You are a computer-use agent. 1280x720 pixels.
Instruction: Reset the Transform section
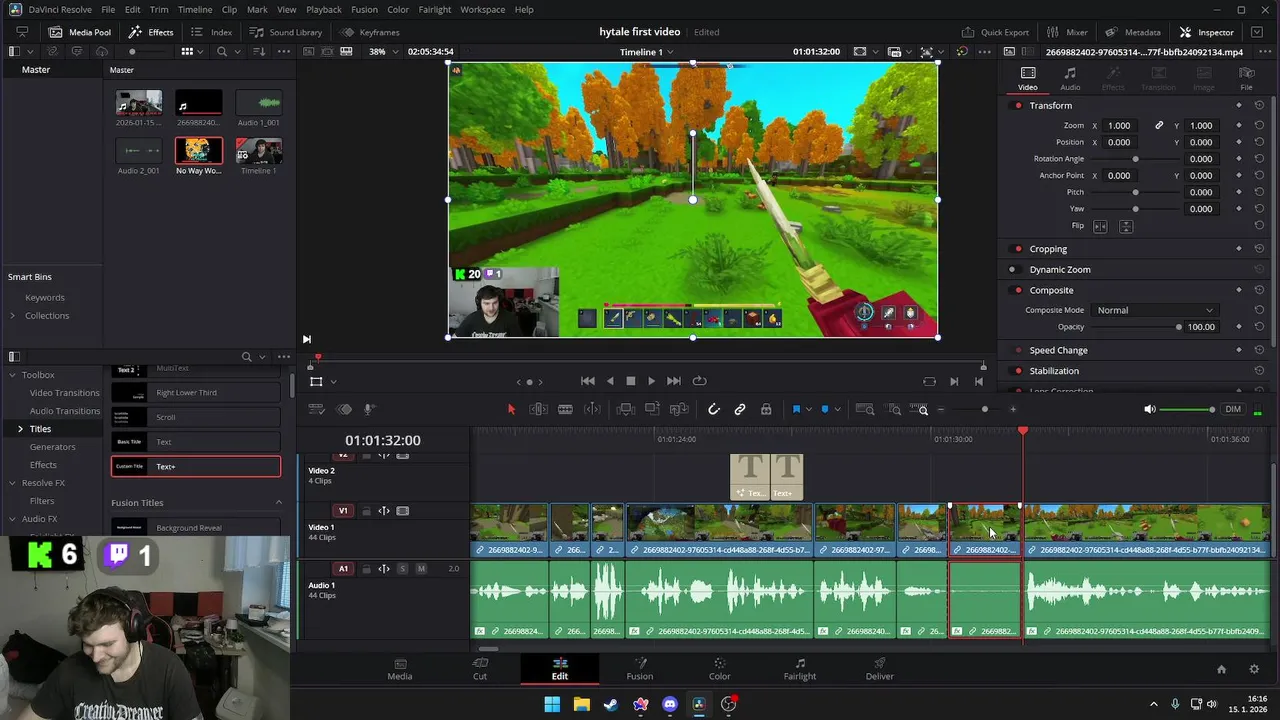(1259, 106)
